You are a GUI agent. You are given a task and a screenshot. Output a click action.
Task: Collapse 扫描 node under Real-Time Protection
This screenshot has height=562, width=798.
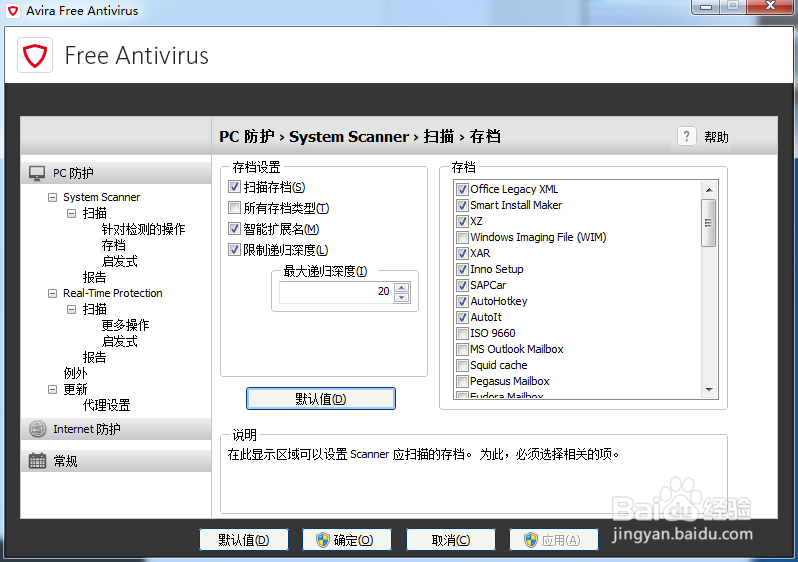tap(72, 309)
